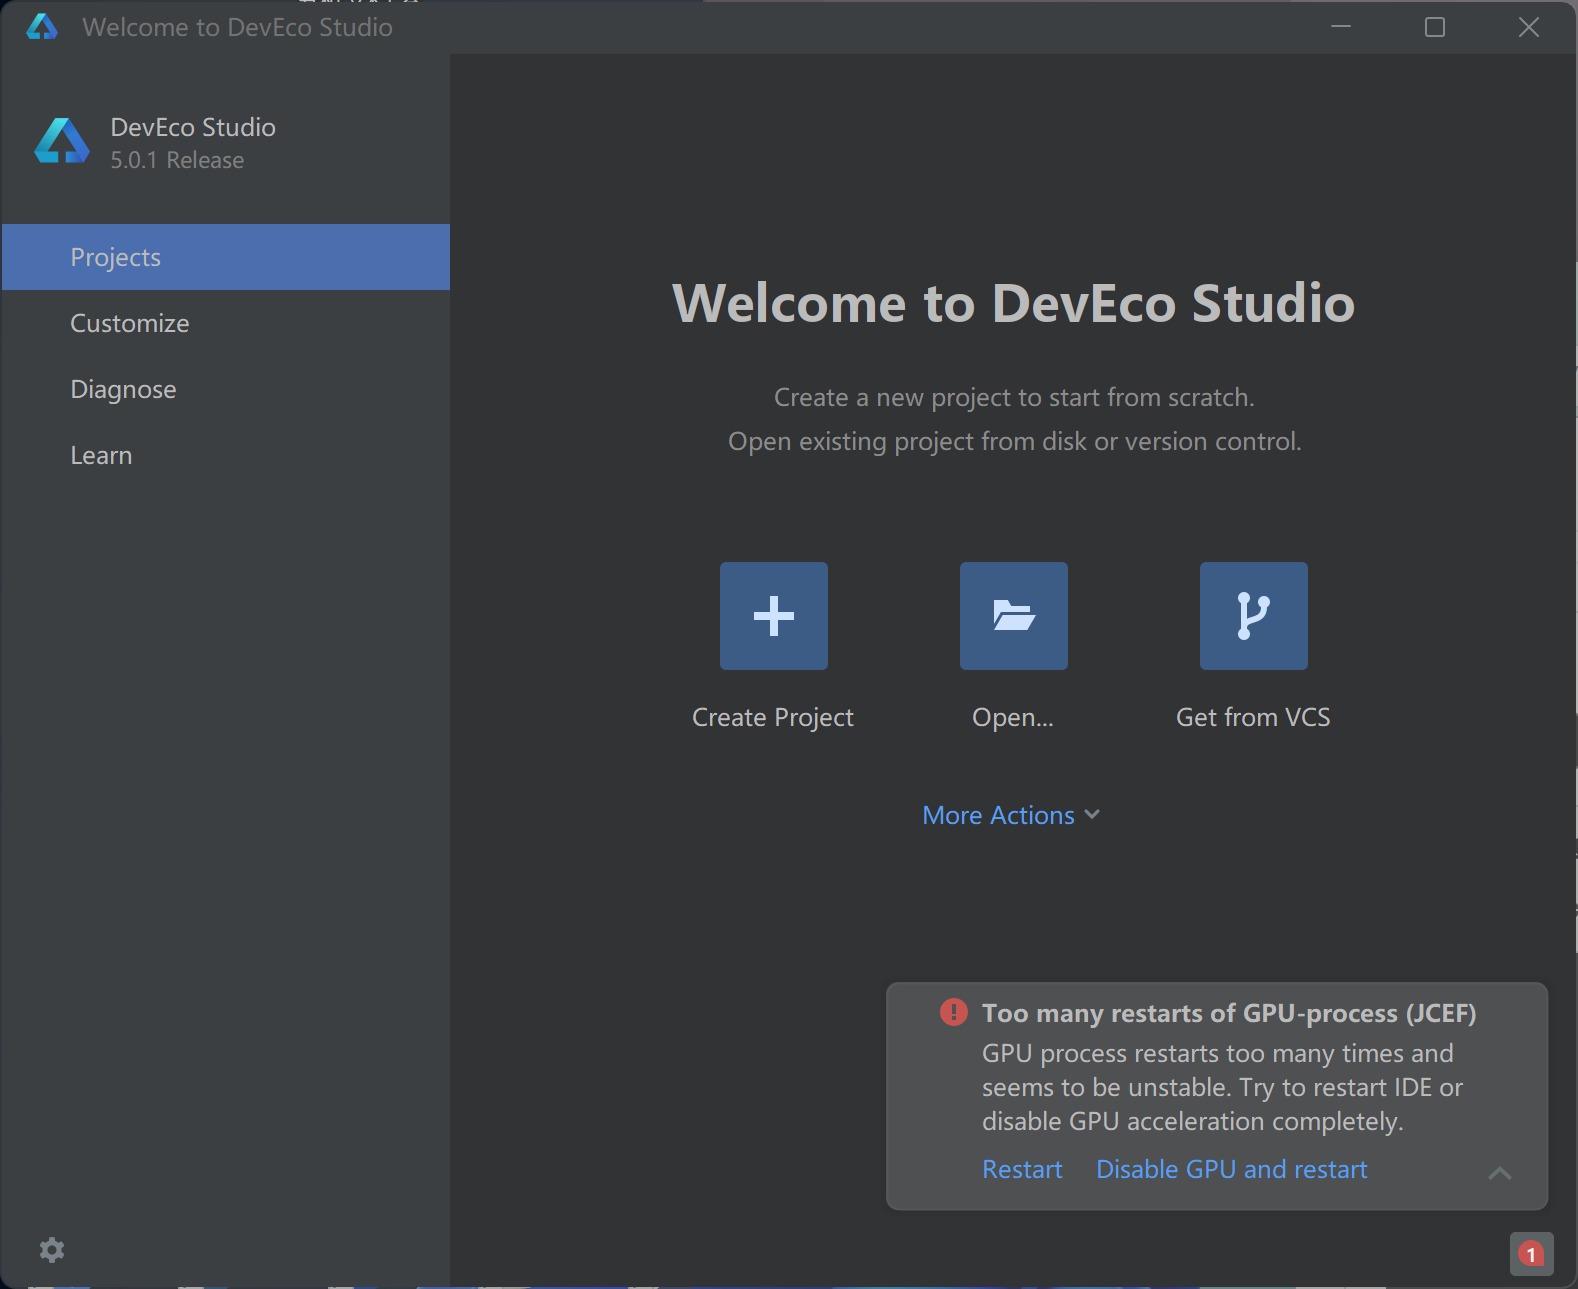
Task: Switch to the Customize tab
Action: pyautogui.click(x=226, y=323)
